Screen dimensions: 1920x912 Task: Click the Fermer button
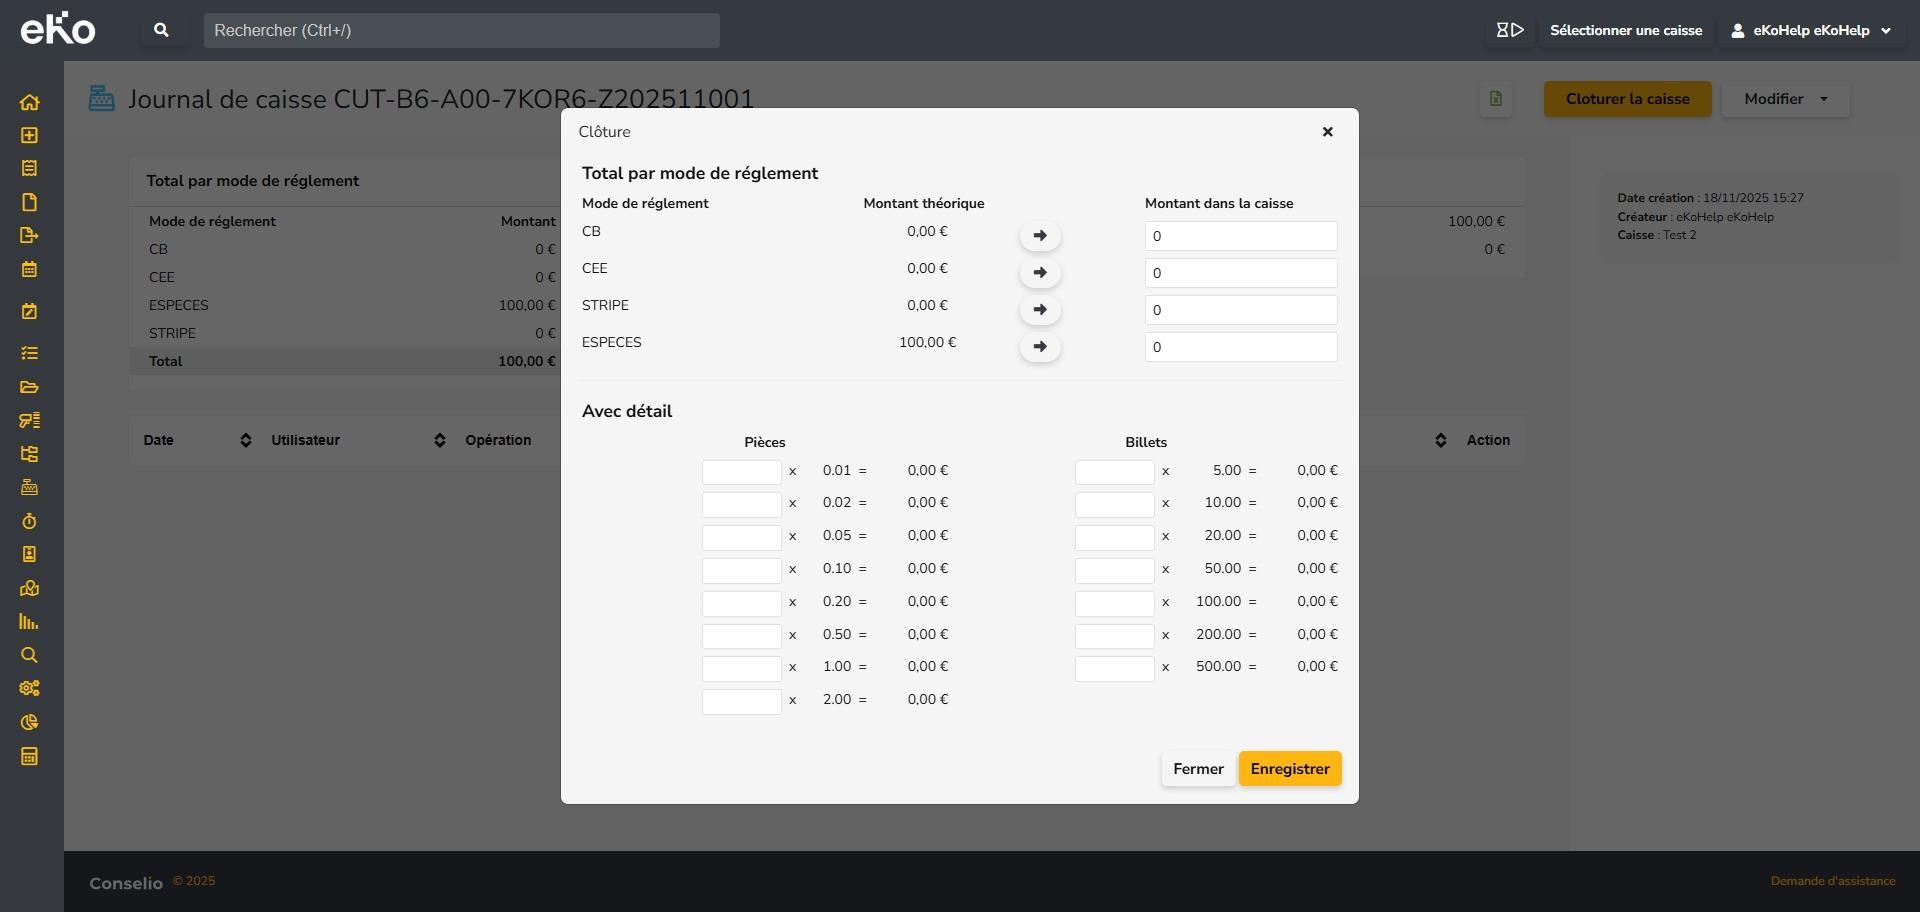pos(1198,769)
